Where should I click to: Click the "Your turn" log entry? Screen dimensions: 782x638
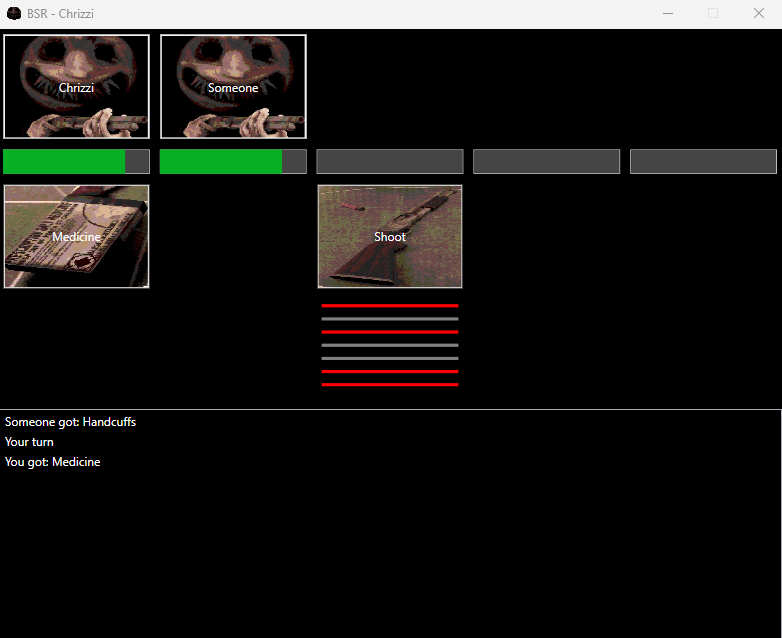pos(29,442)
